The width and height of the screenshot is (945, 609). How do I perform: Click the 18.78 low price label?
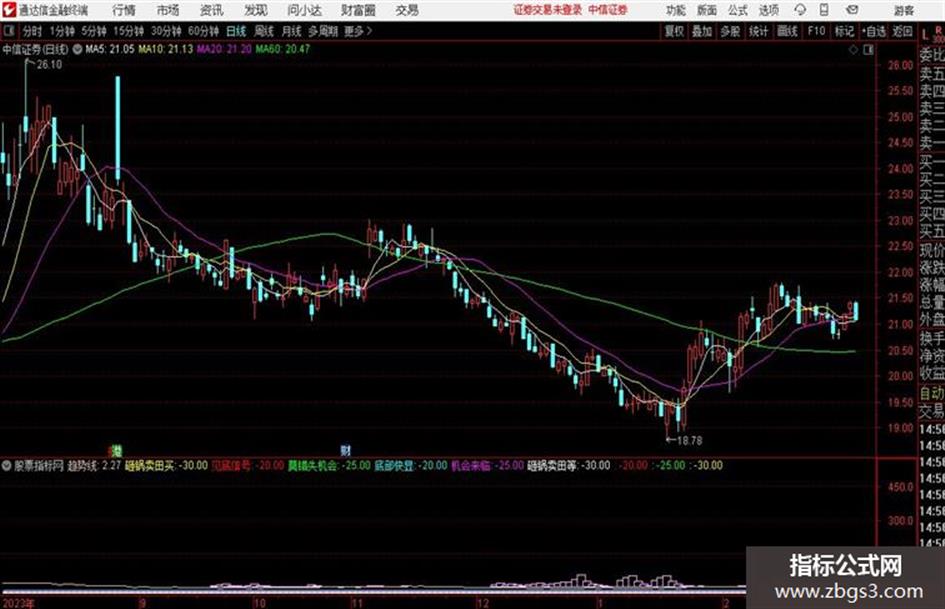coord(689,441)
